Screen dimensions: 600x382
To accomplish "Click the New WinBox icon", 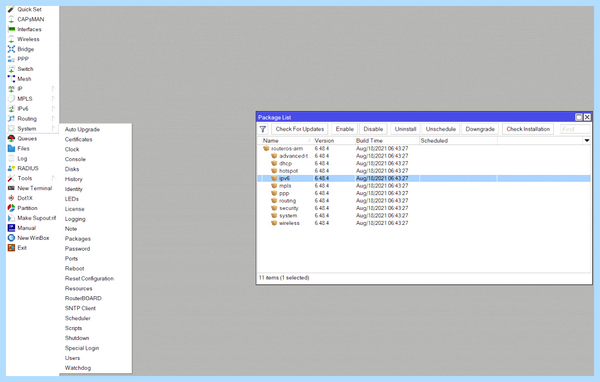I will [11, 238].
